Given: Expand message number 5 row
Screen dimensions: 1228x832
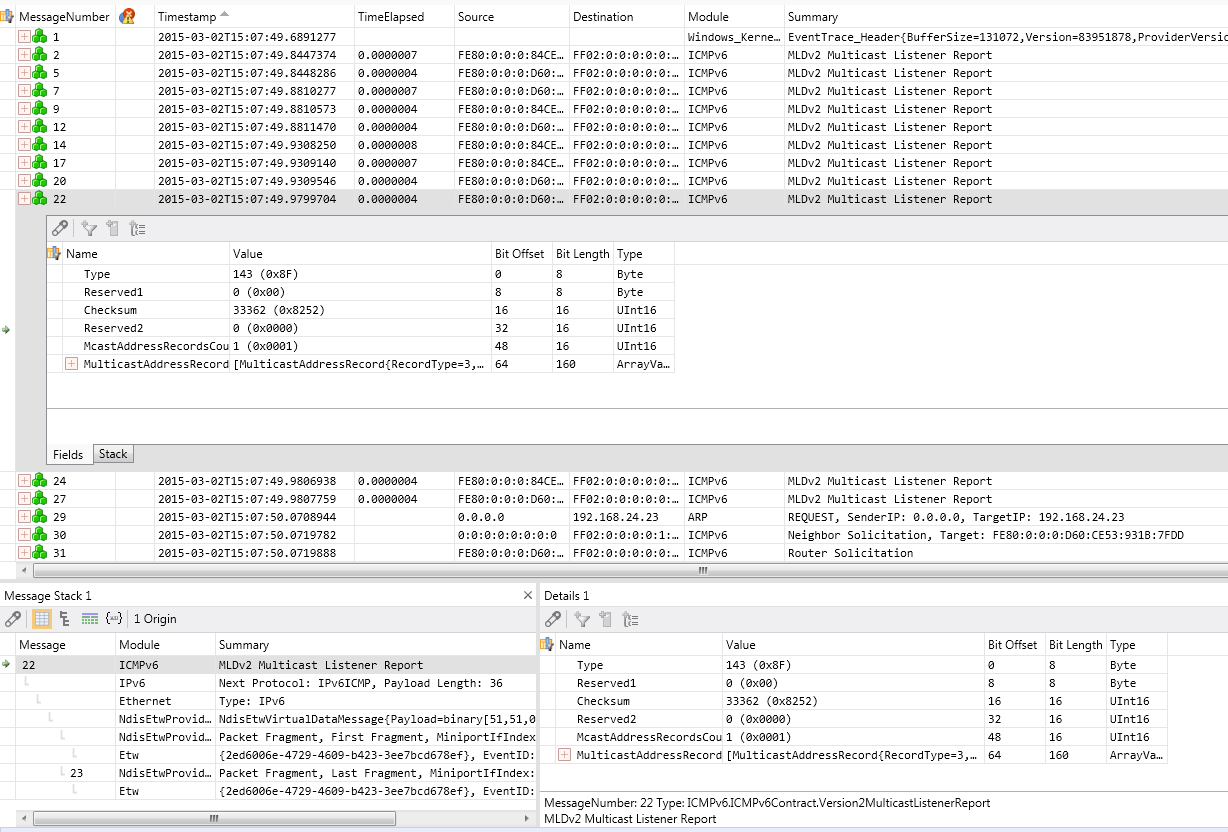Looking at the screenshot, I should pyautogui.click(x=24, y=73).
